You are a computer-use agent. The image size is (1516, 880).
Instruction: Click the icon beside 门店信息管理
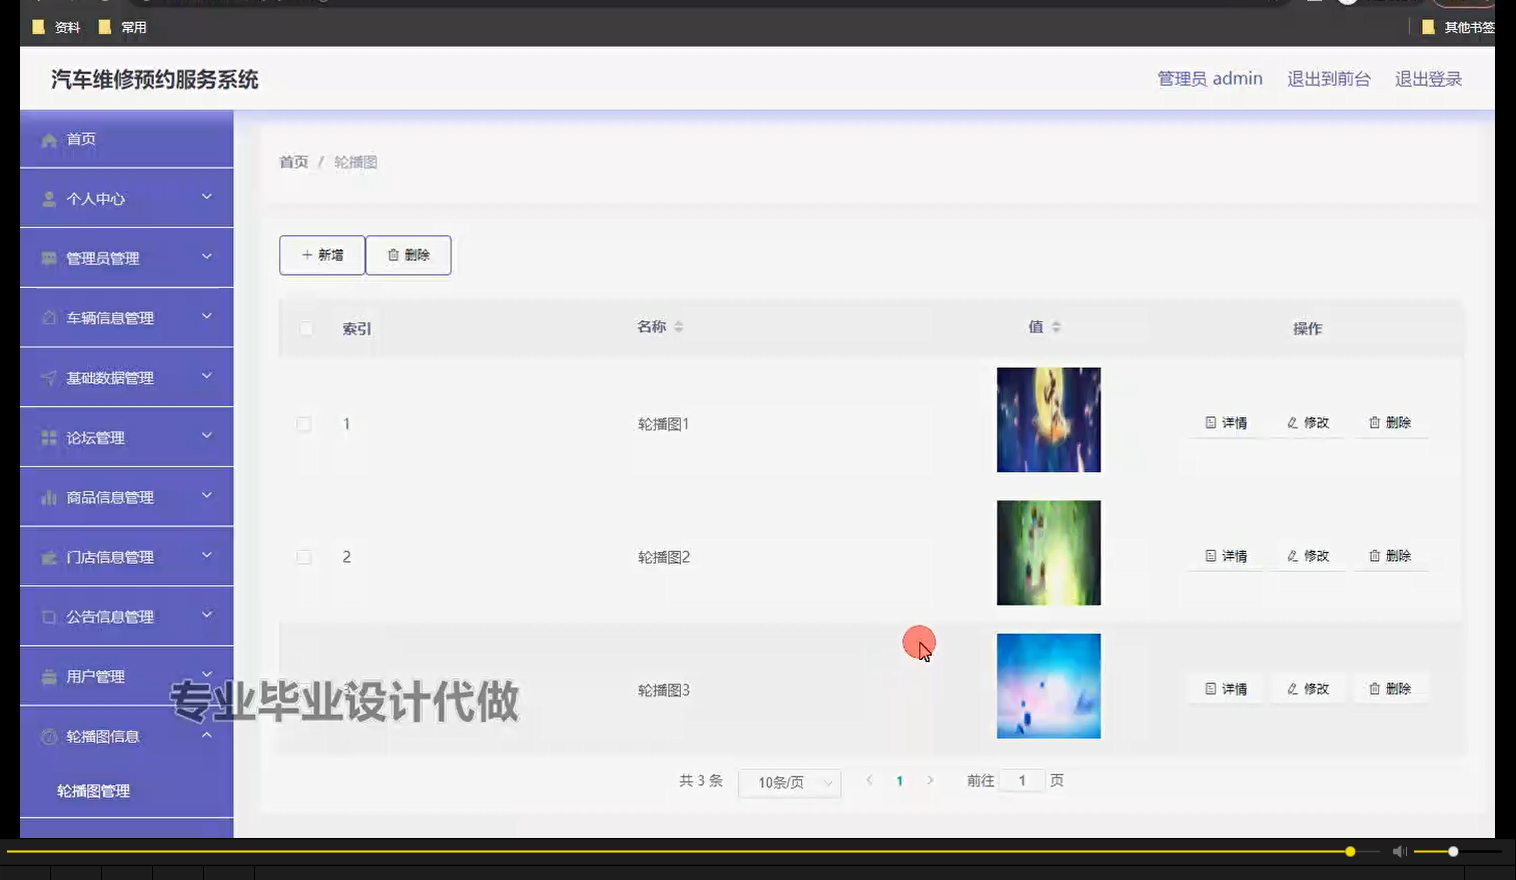click(48, 557)
